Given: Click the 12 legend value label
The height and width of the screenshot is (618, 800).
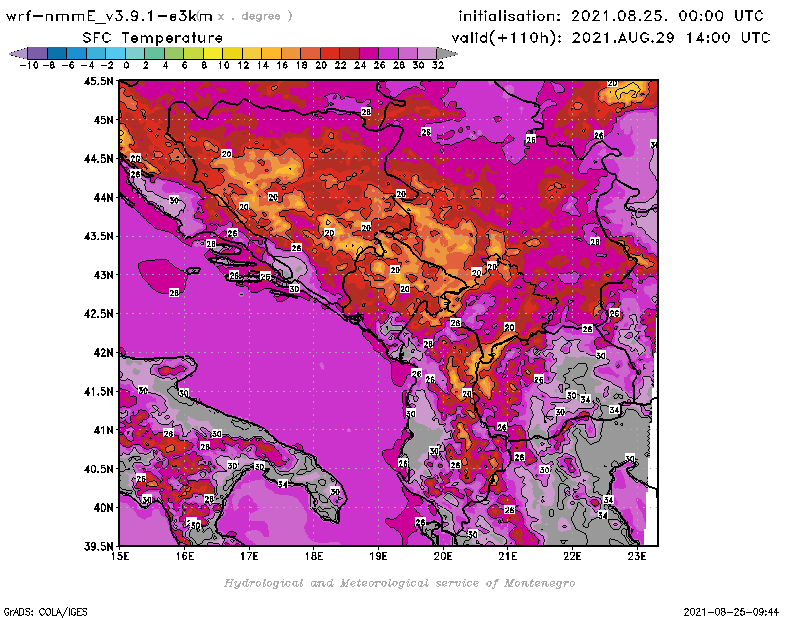Looking at the screenshot, I should tap(243, 65).
